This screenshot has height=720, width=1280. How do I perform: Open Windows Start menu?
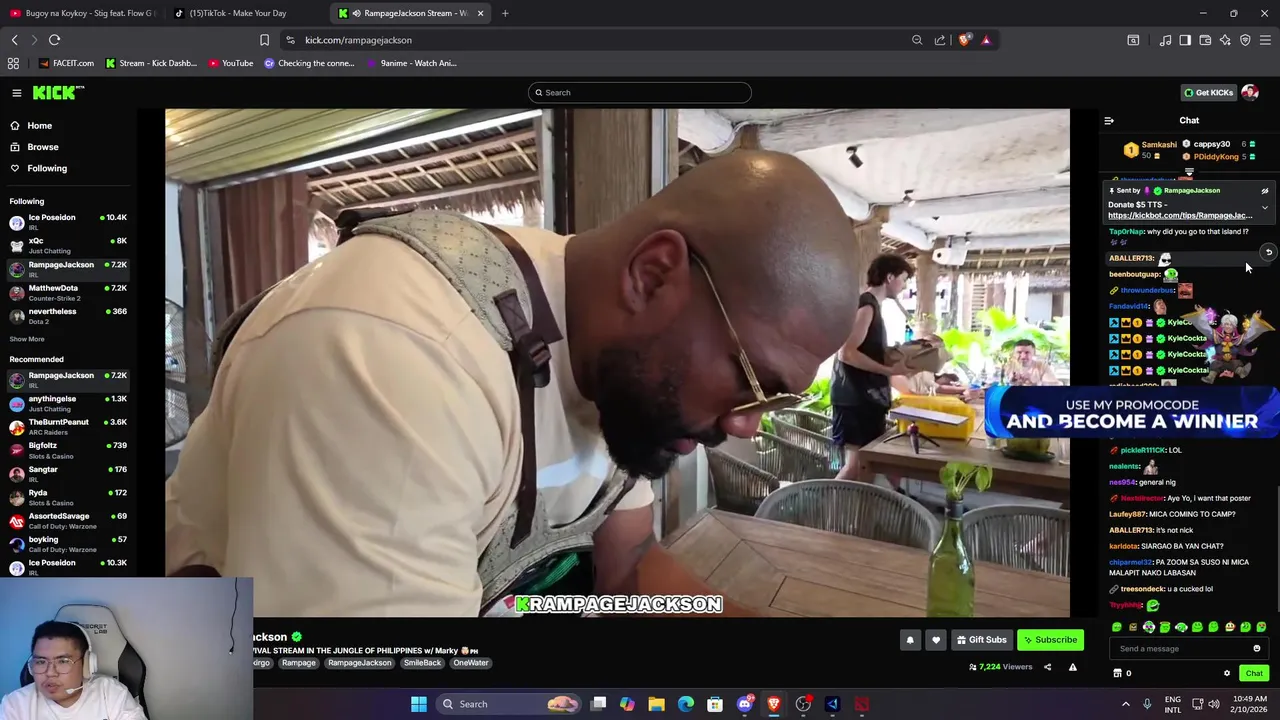point(419,704)
